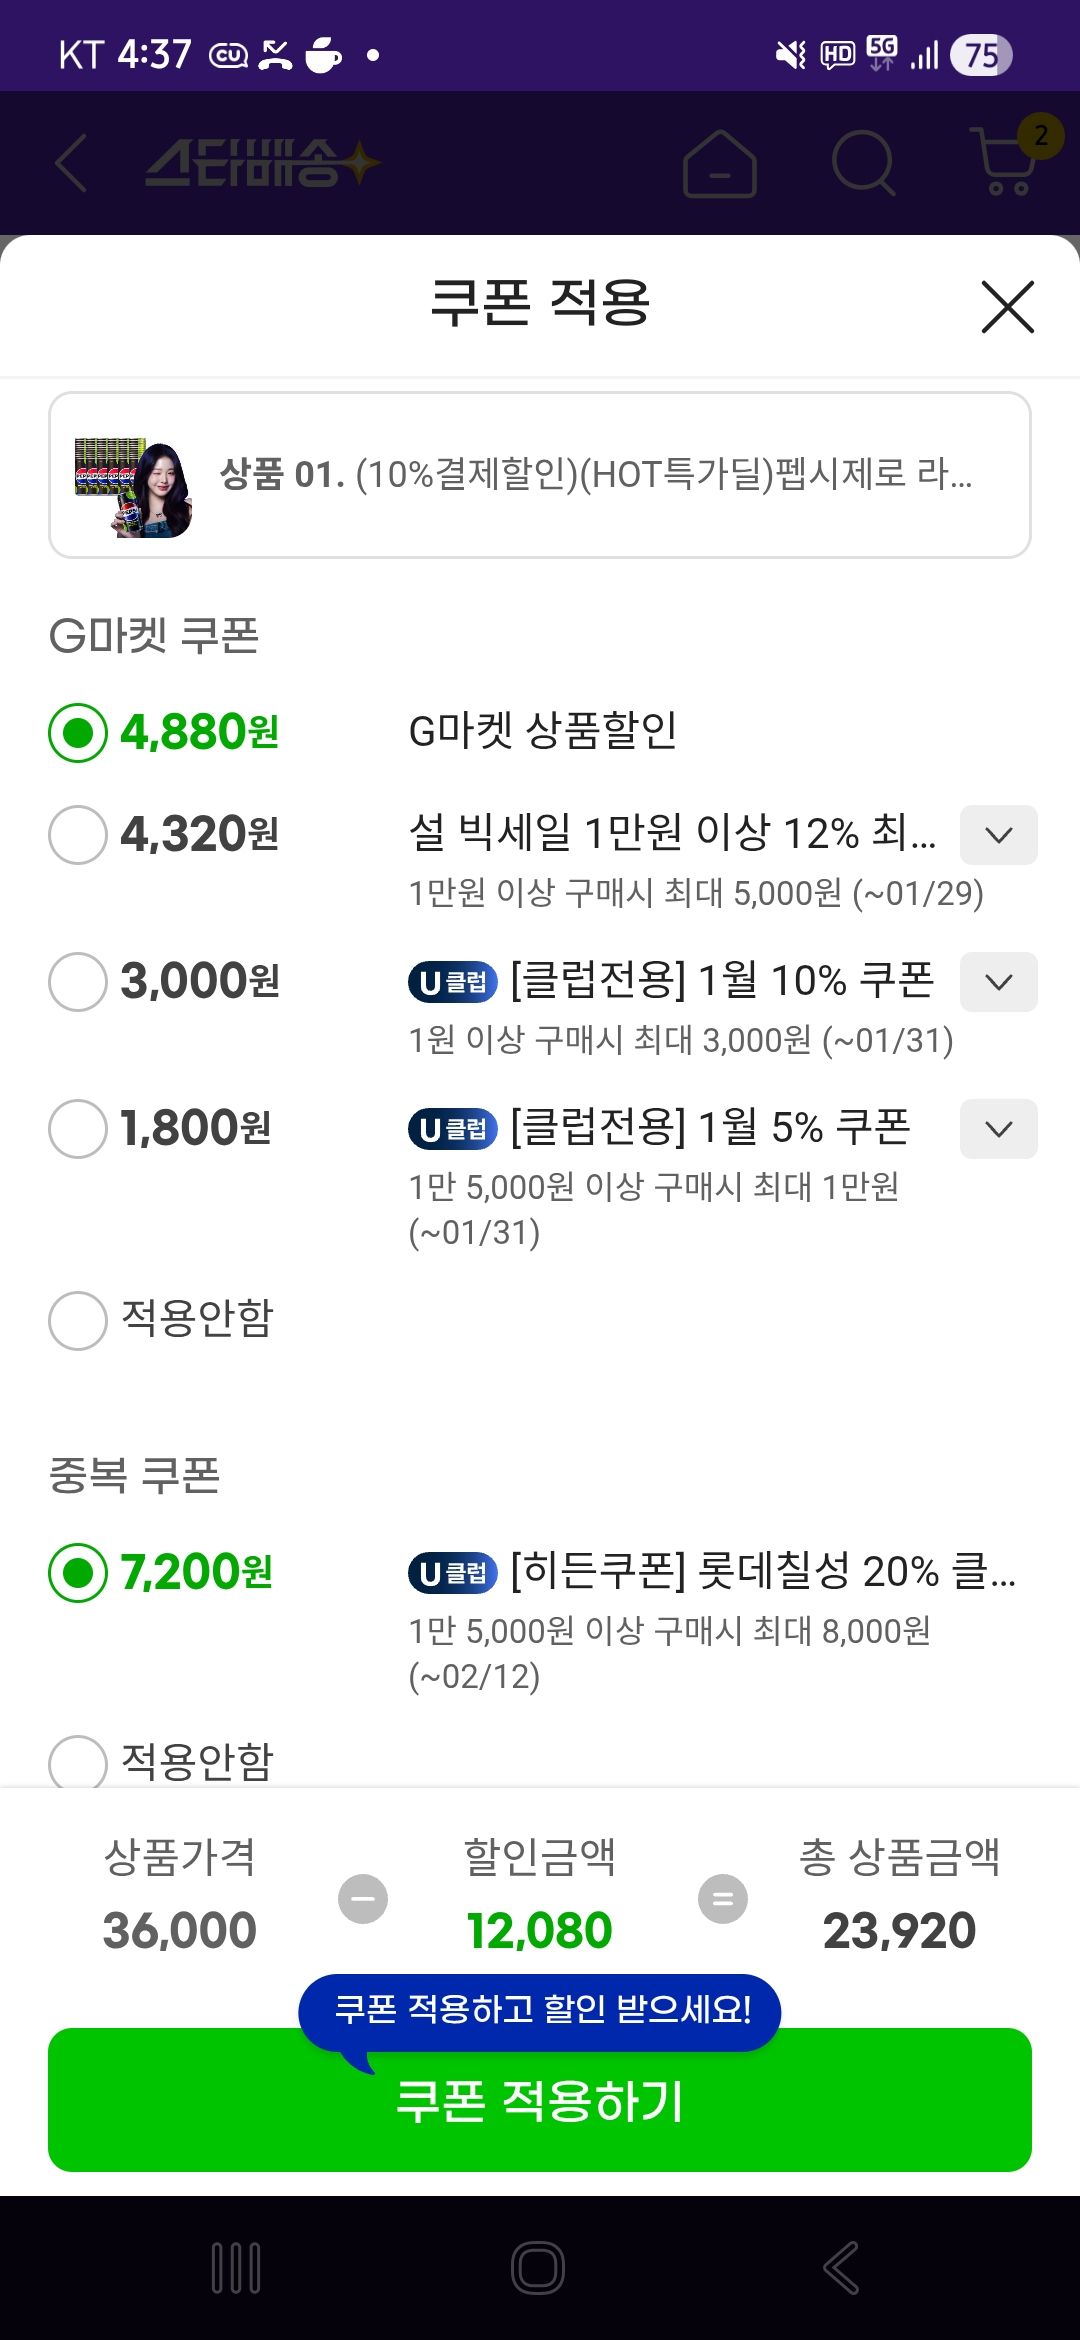
Task: Close the 쿠폰 적용 coupon sheet
Action: click(x=1007, y=307)
